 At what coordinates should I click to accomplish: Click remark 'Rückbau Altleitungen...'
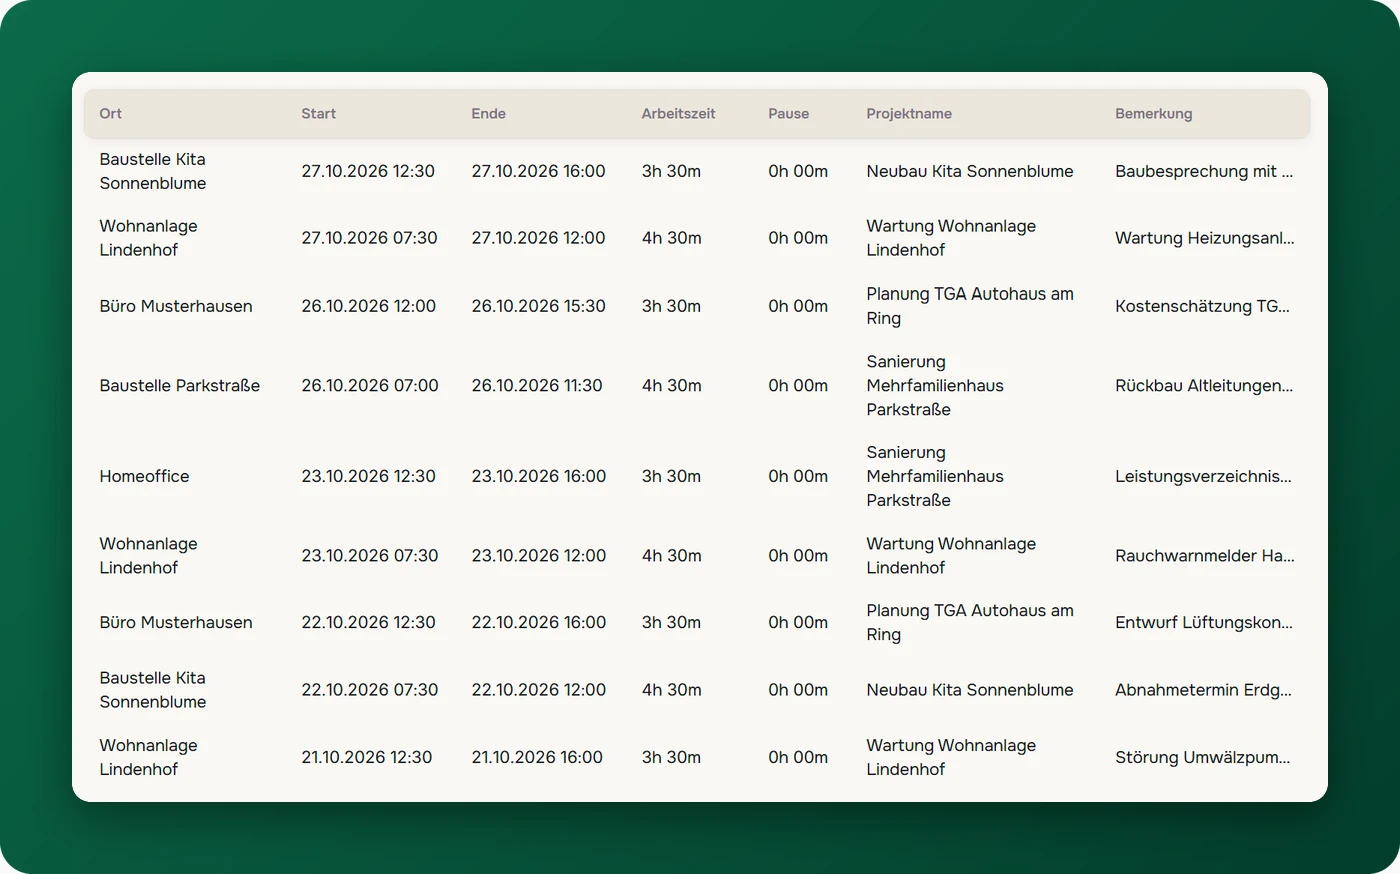tap(1204, 385)
